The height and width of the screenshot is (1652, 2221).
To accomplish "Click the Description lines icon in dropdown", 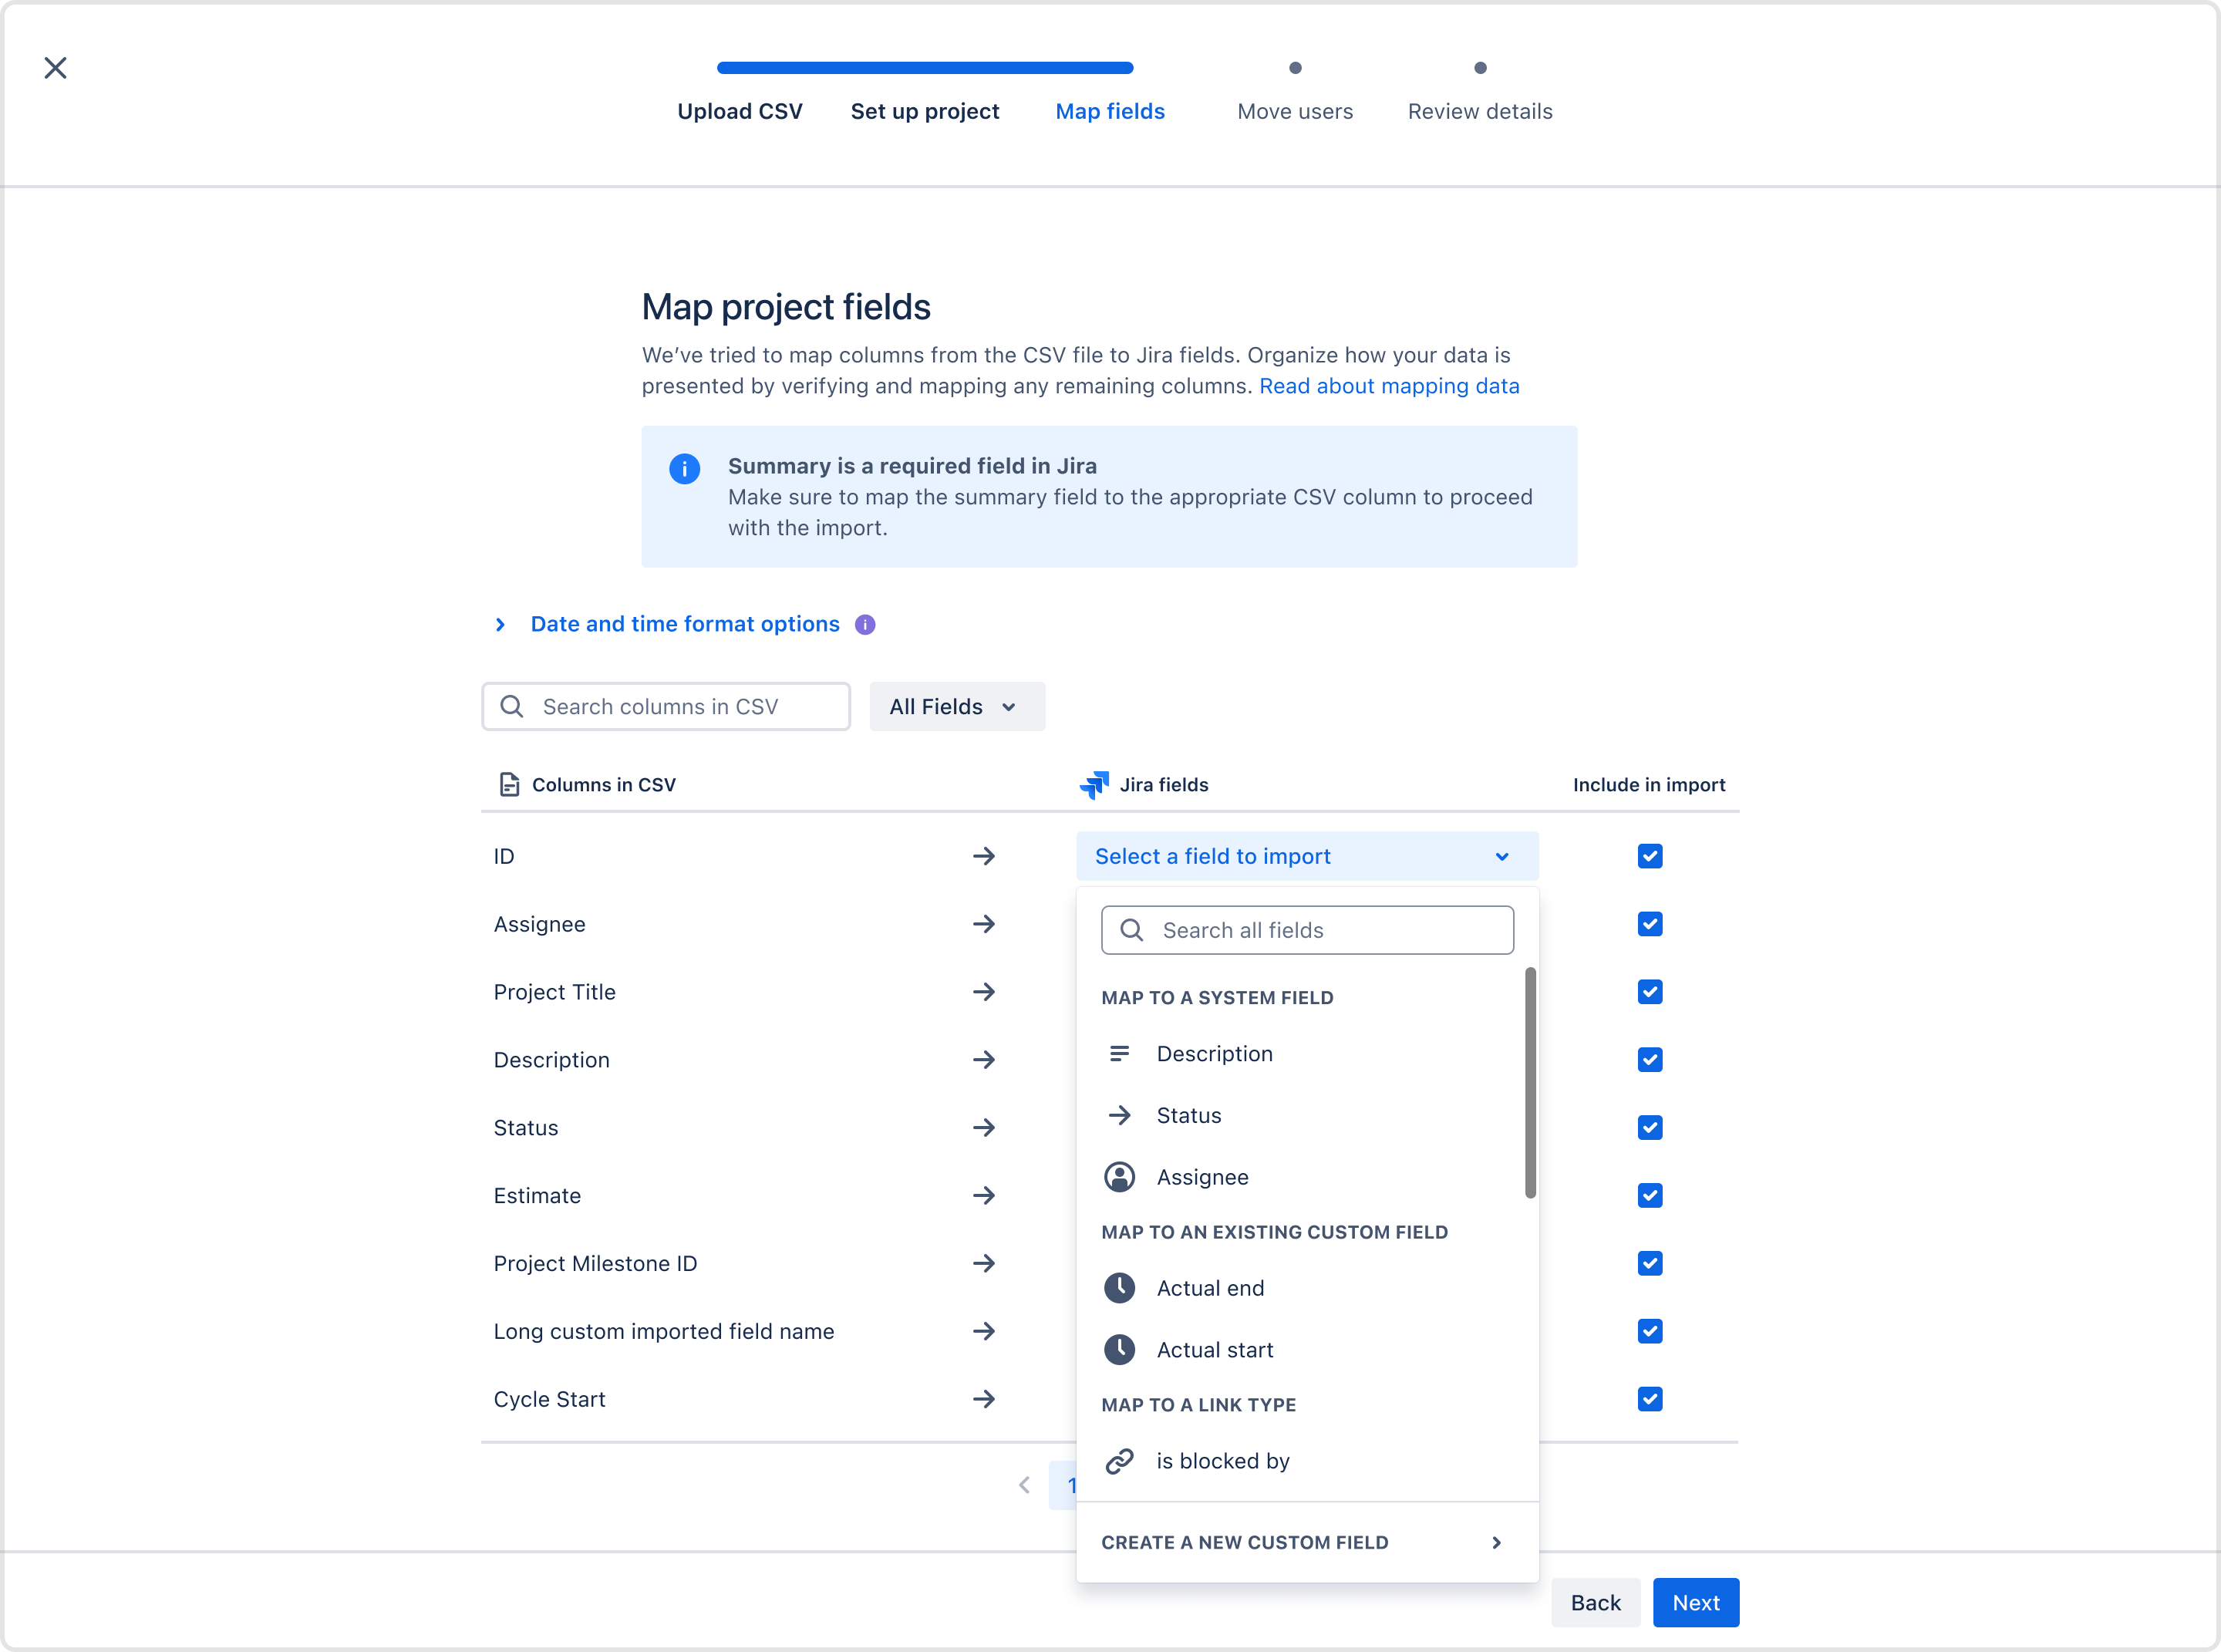I will pyautogui.click(x=1119, y=1054).
